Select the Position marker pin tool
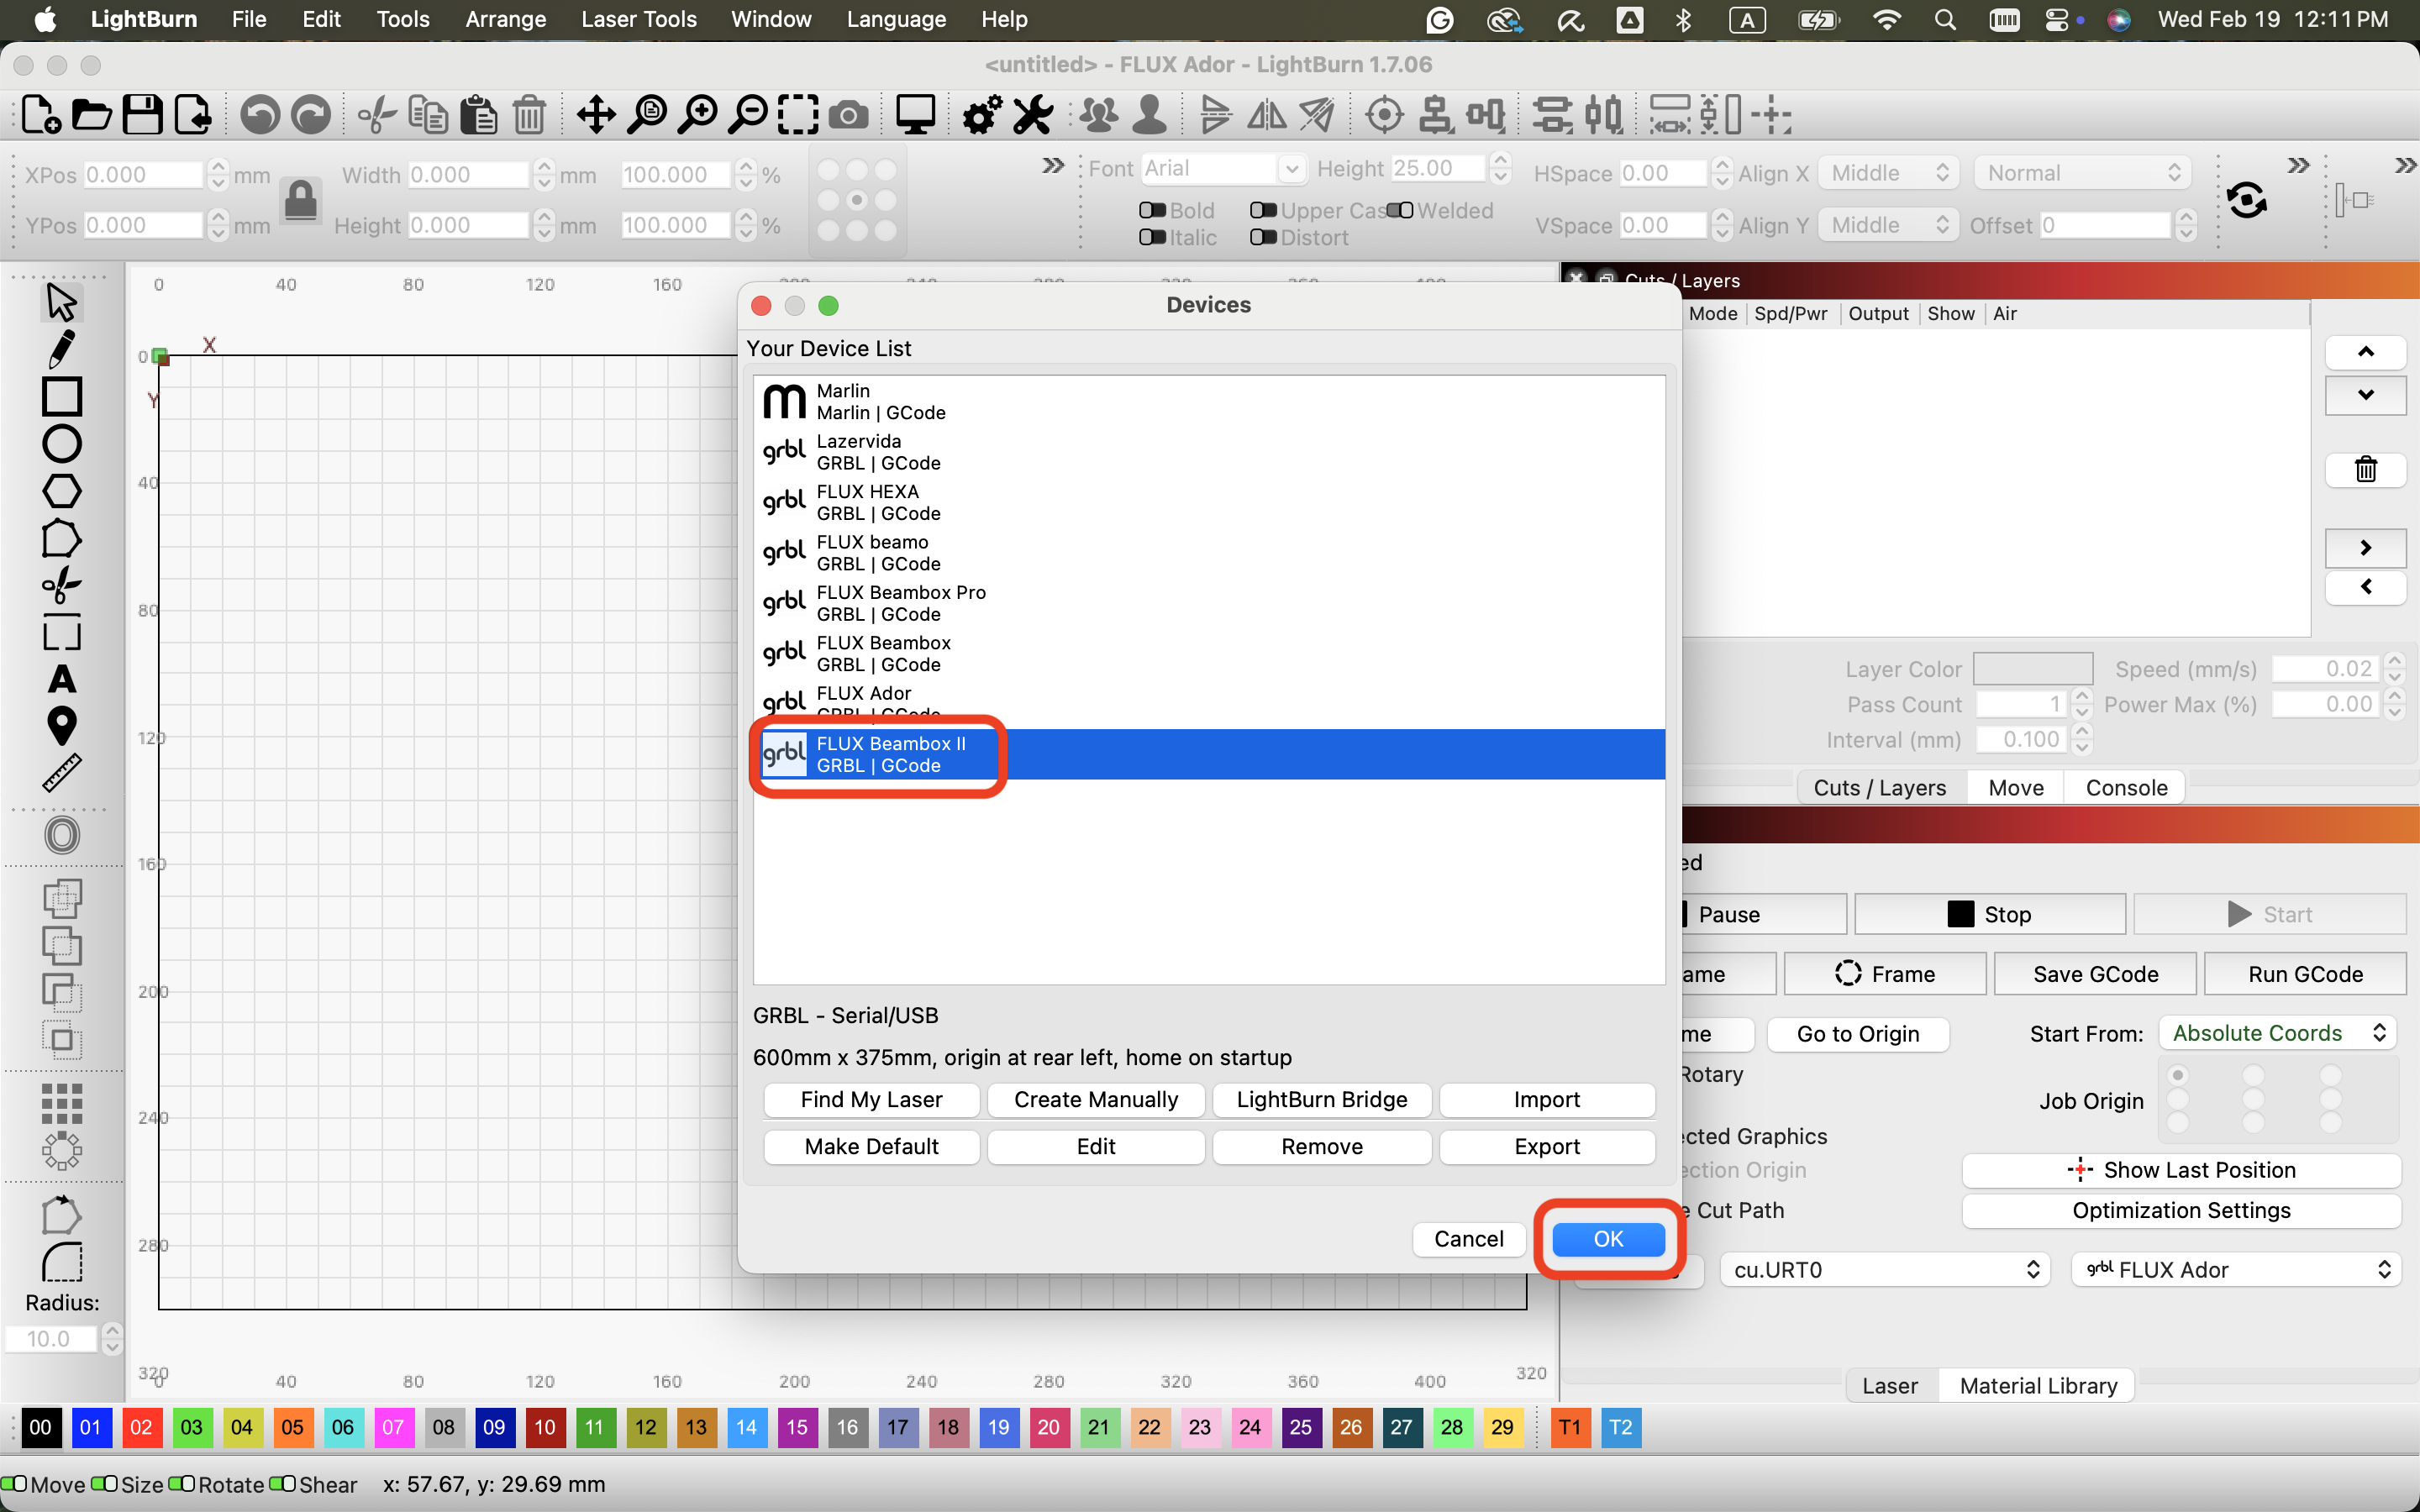2420x1512 pixels. [61, 726]
